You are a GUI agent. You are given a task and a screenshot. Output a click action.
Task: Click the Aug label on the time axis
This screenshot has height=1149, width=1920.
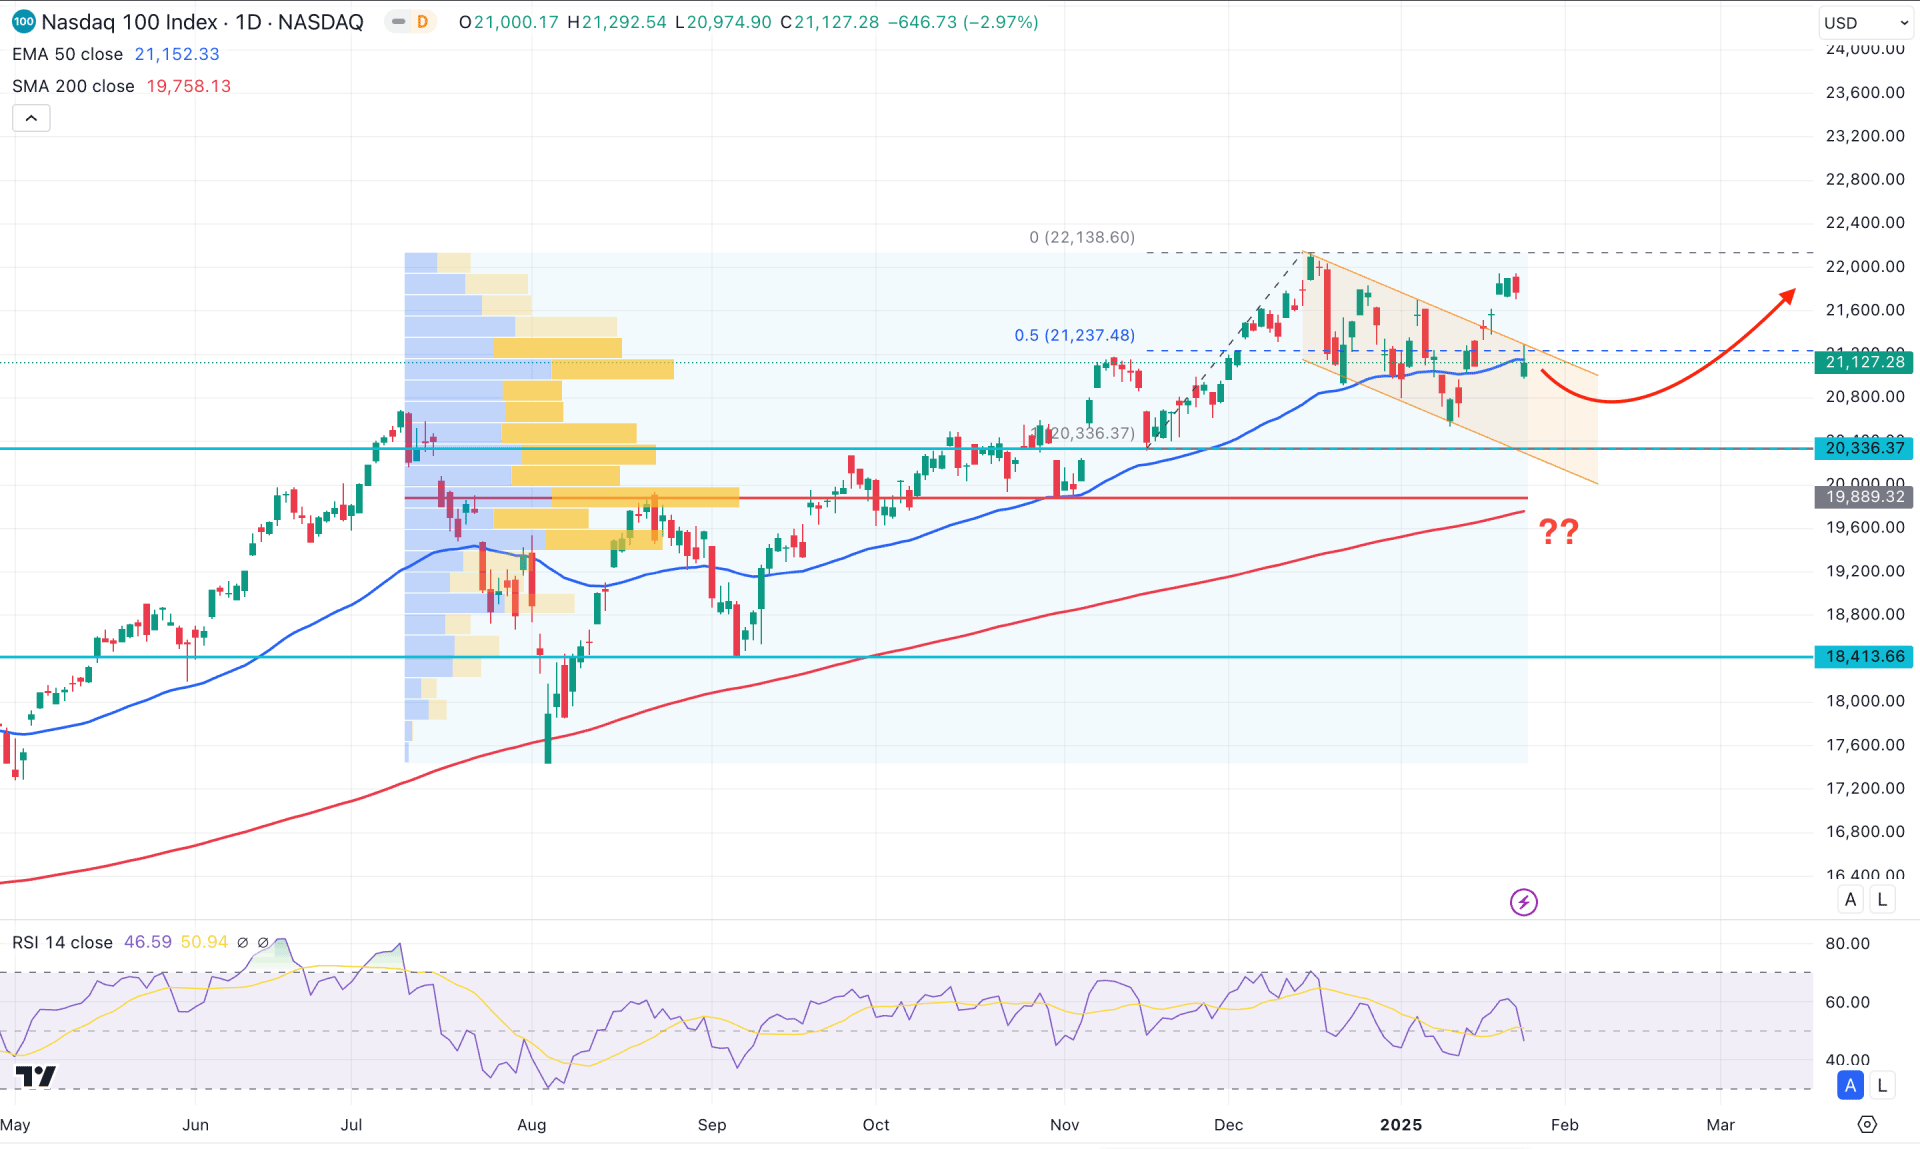[531, 1125]
